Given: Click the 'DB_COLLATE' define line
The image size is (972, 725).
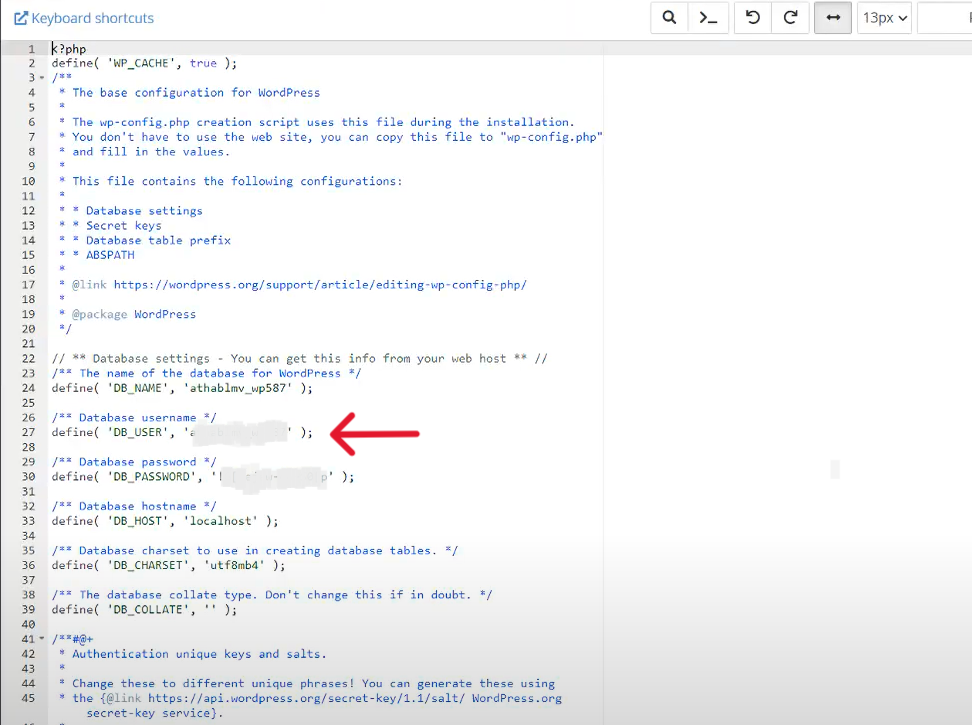Looking at the screenshot, I should click(144, 610).
